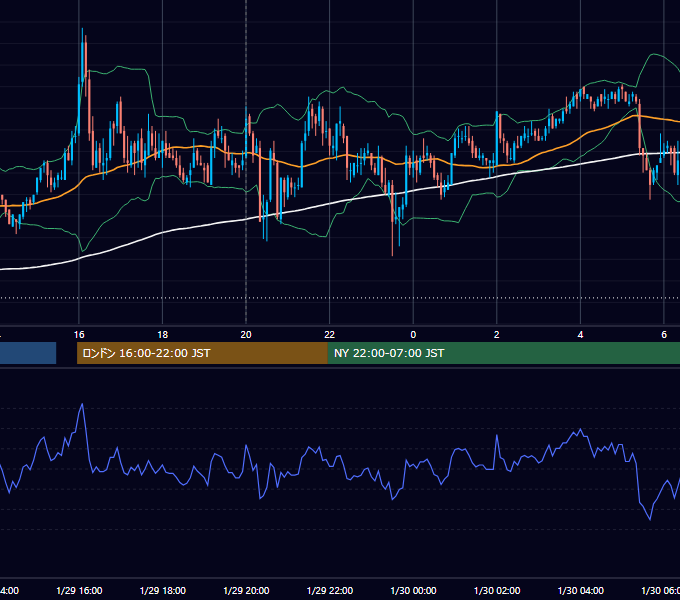Click the 22 hour label on price chart axis
This screenshot has height=600, width=680.
coord(330,335)
